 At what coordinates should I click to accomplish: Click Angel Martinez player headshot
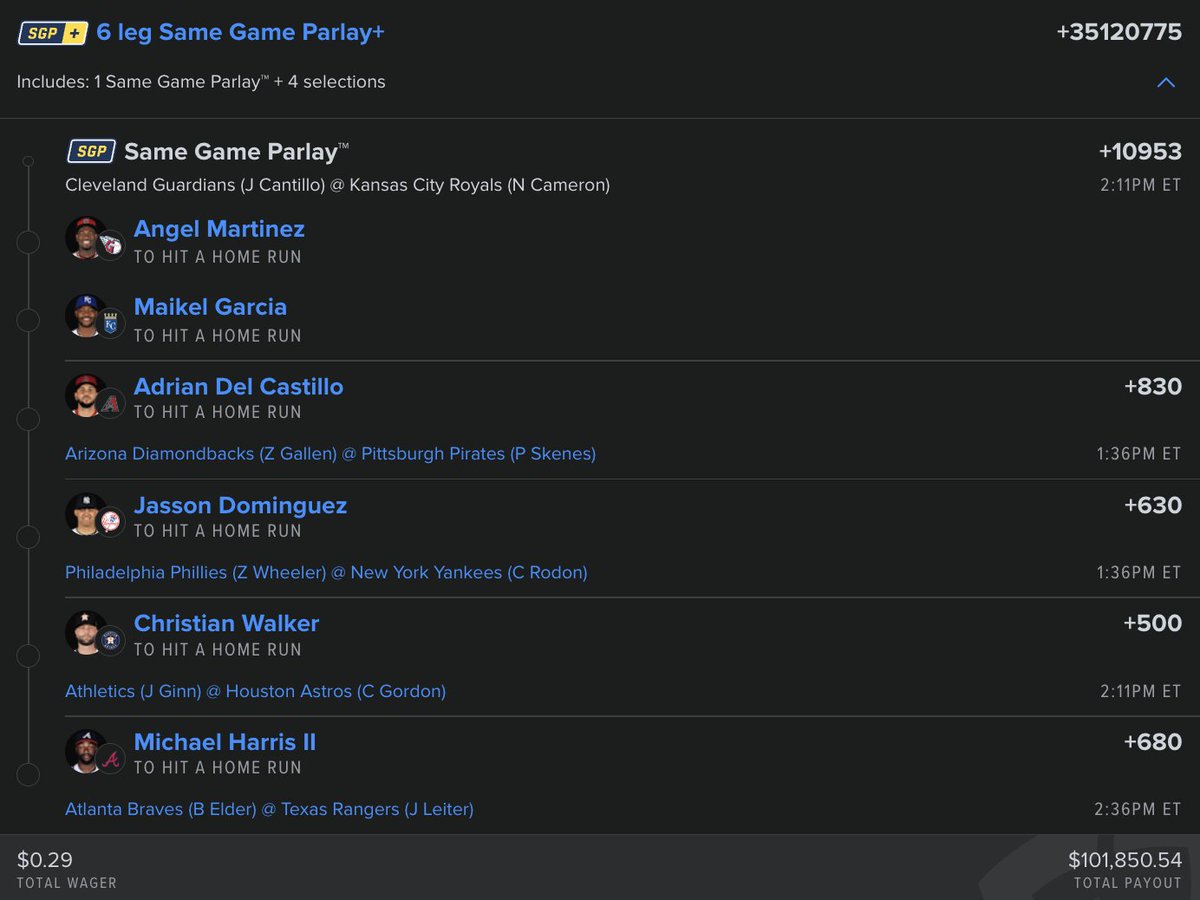86,238
